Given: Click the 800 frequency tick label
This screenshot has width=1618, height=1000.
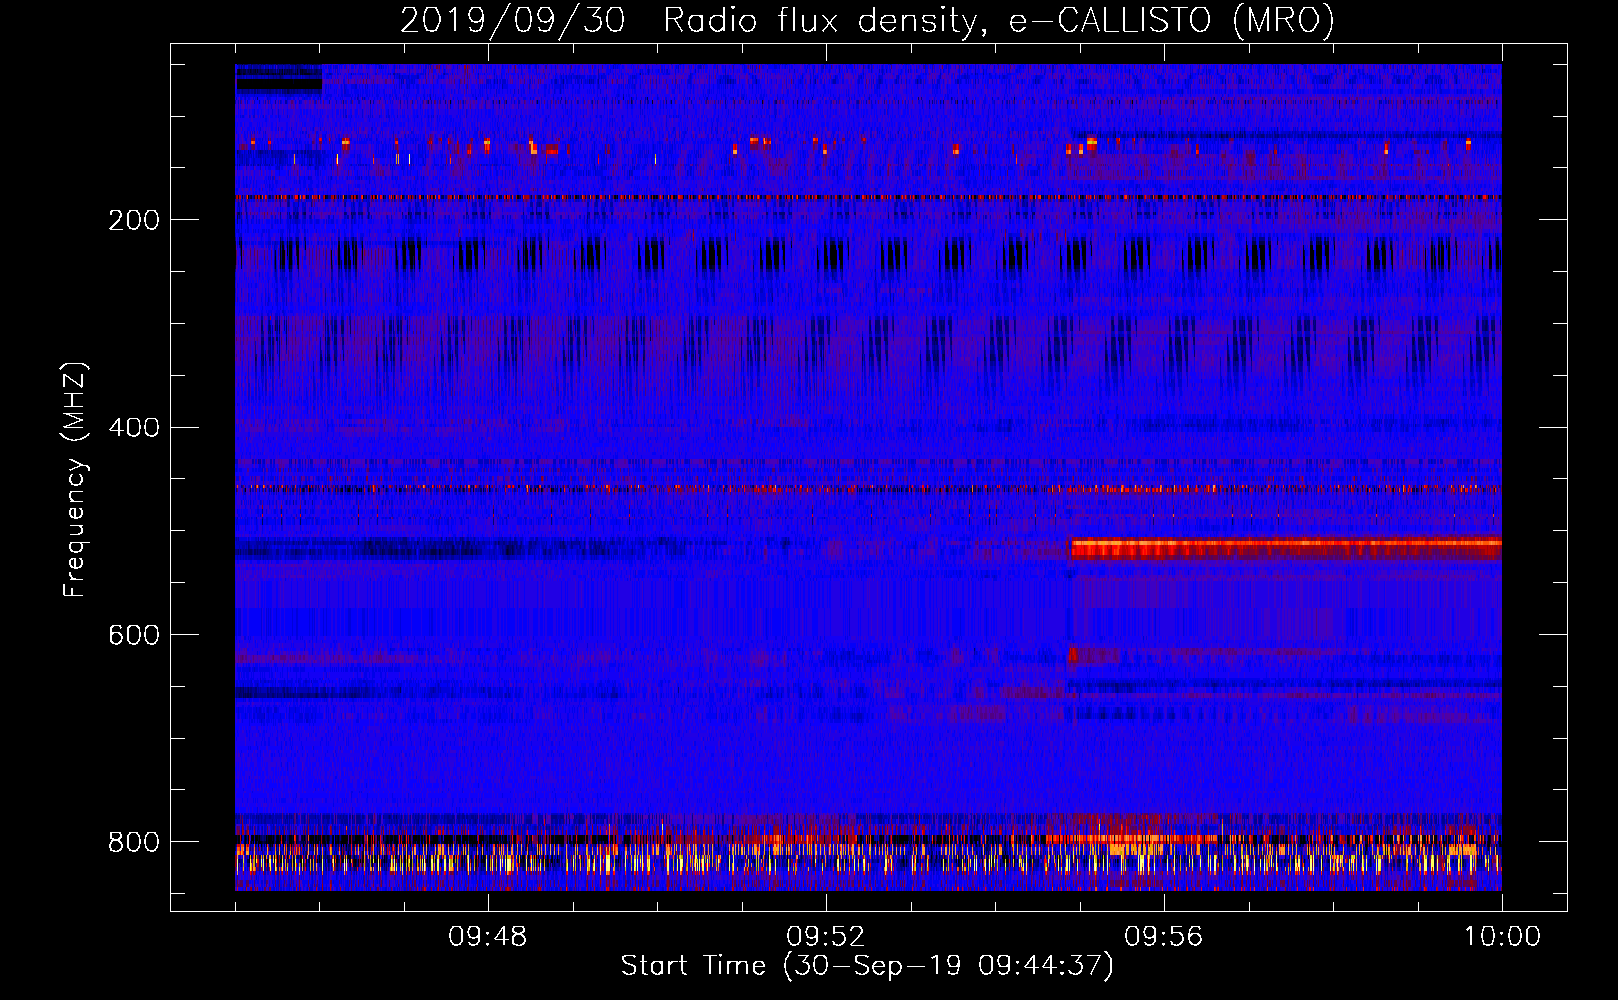Looking at the screenshot, I should 134,842.
